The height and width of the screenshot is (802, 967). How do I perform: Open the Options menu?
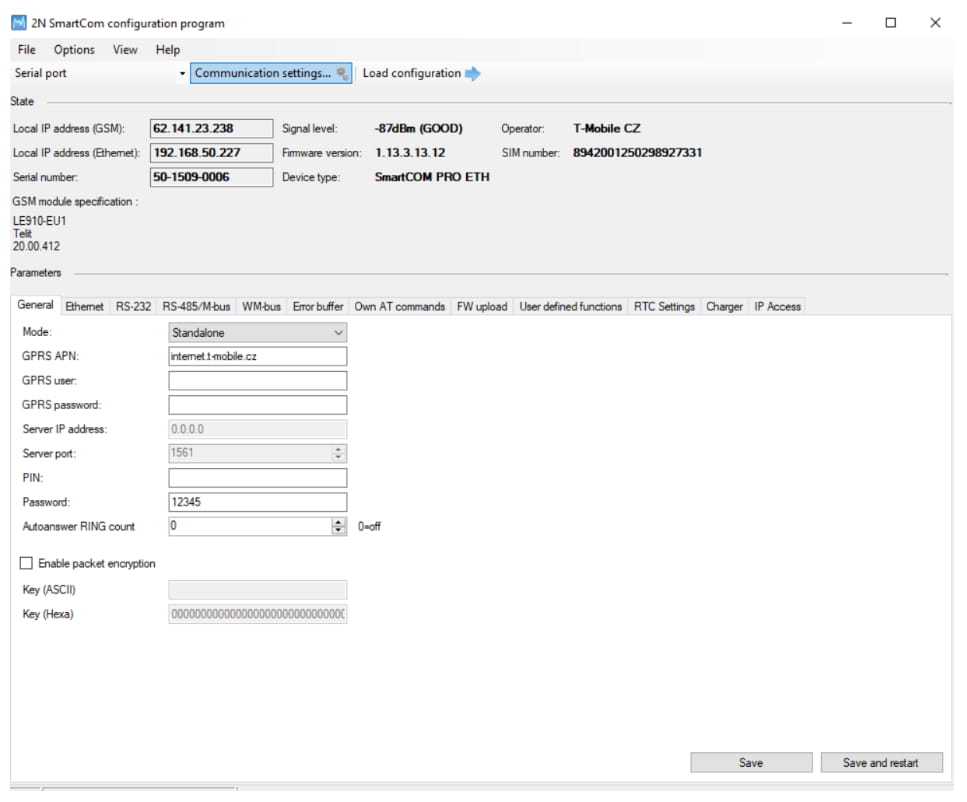click(74, 50)
